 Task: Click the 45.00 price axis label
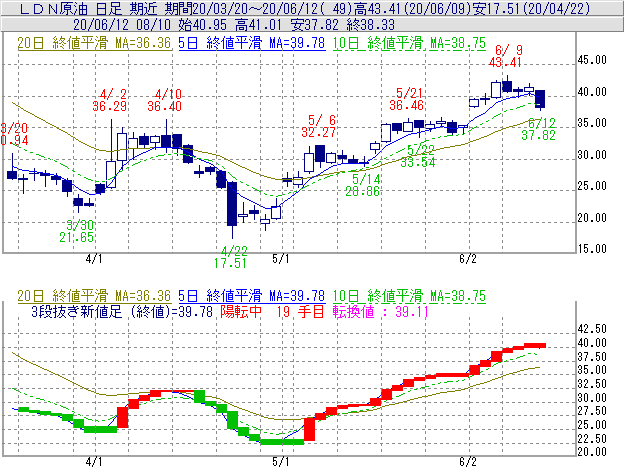[592, 60]
